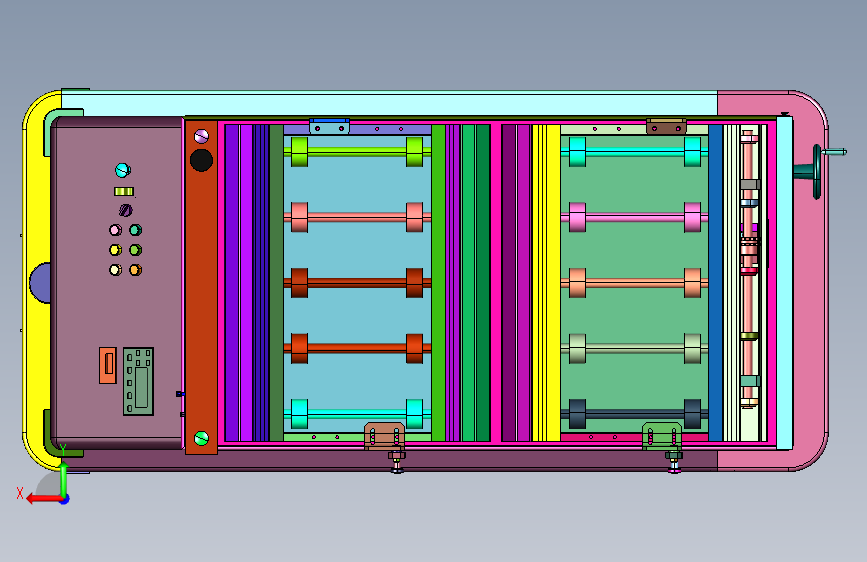Image resolution: width=867 pixels, height=562 pixels.
Task: Select the pink screw at top of orange panel
Action: coord(202,136)
